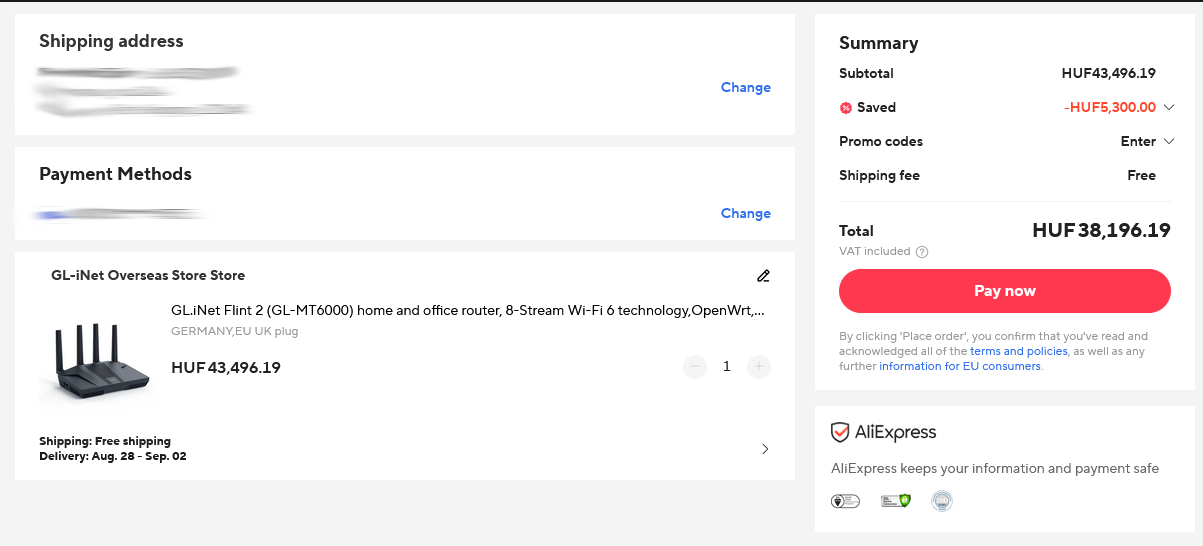The height and width of the screenshot is (546, 1203).
Task: Click the Delivery: Aug. 28 - Sep. 02 text
Action: pos(113,456)
